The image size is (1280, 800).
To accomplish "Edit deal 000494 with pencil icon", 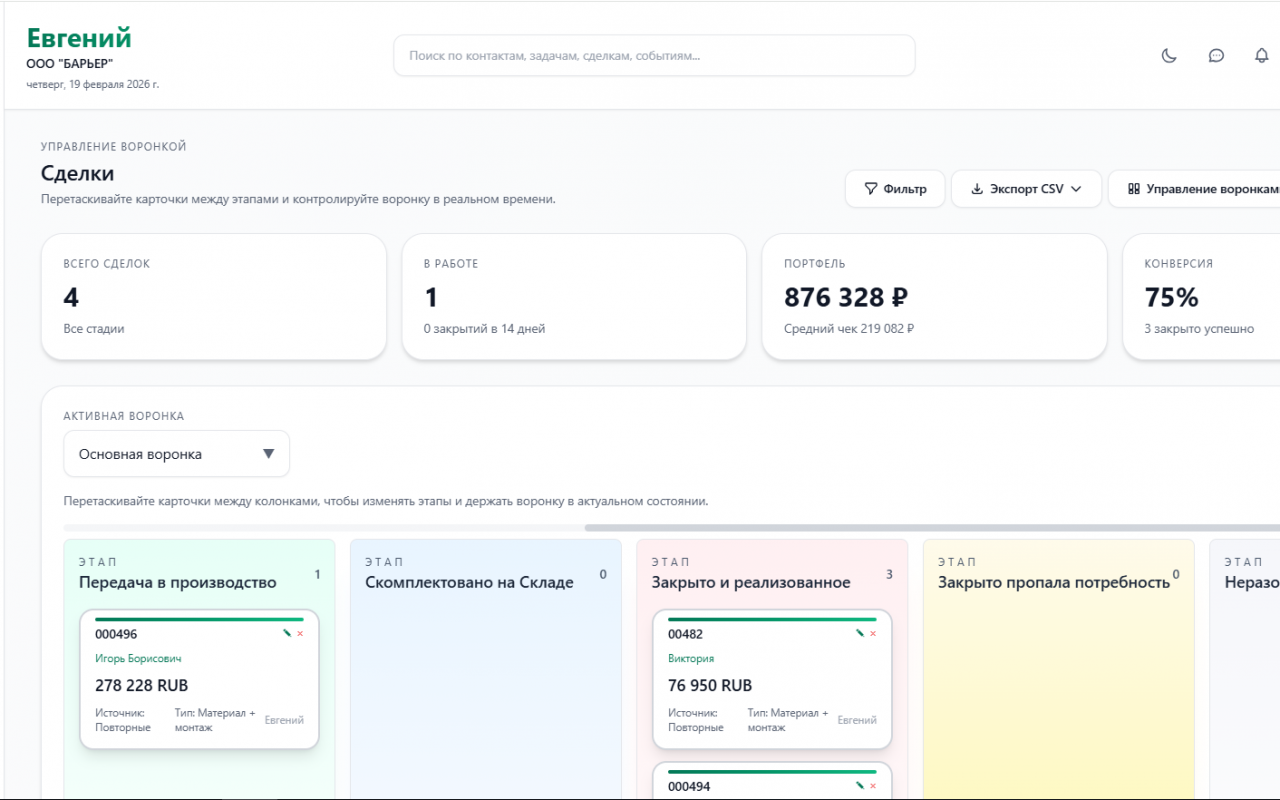I will (x=860, y=787).
